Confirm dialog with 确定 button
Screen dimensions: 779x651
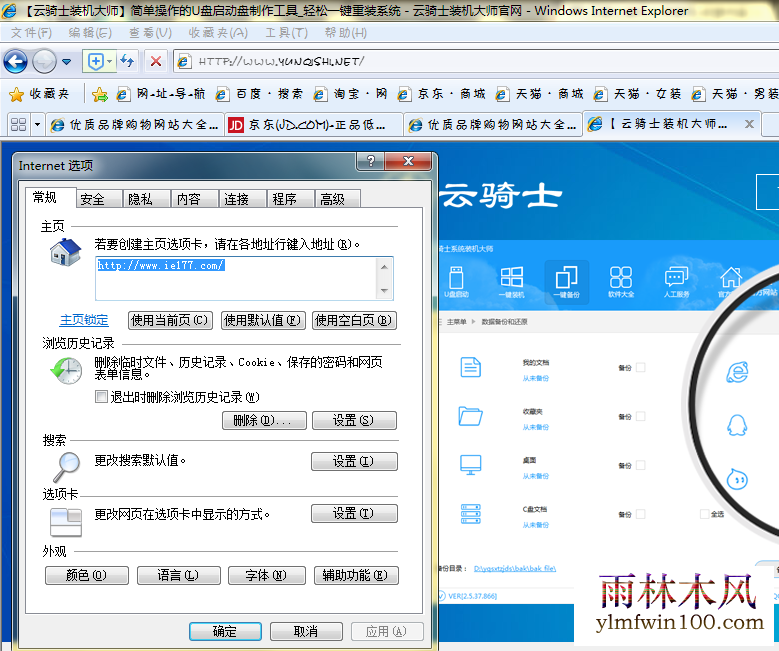click(x=225, y=631)
